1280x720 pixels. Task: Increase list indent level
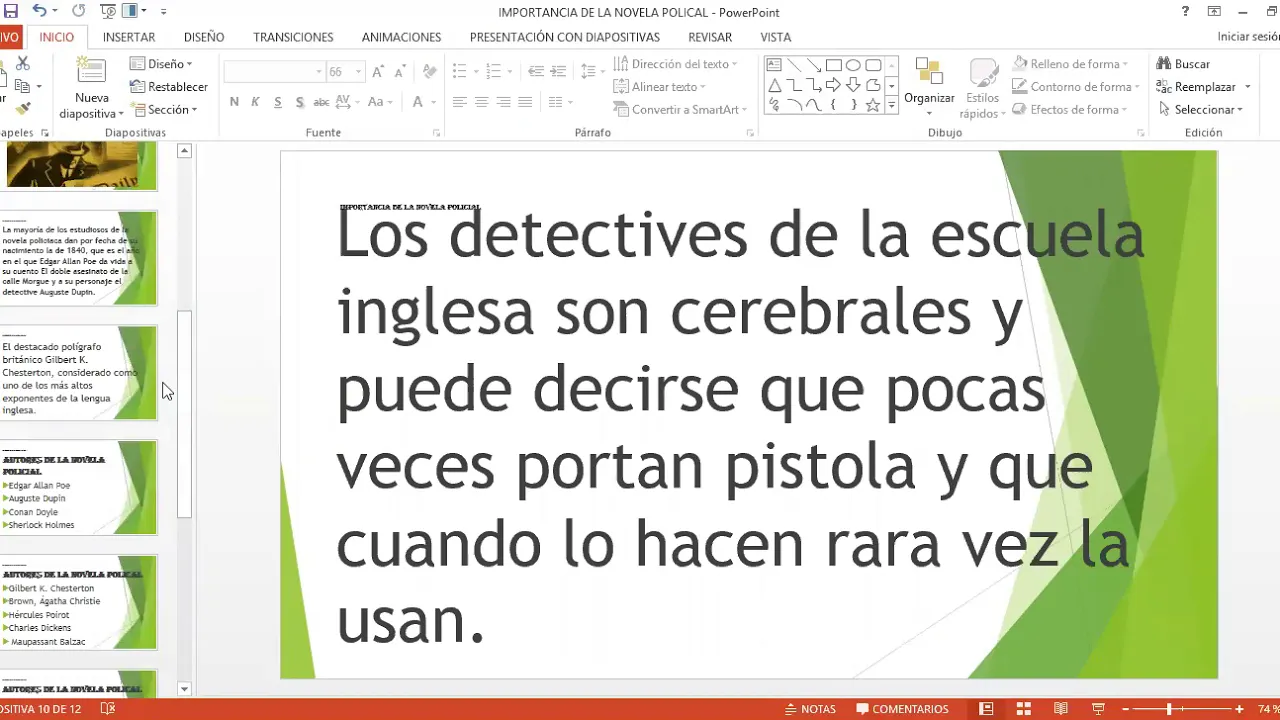click(x=560, y=72)
